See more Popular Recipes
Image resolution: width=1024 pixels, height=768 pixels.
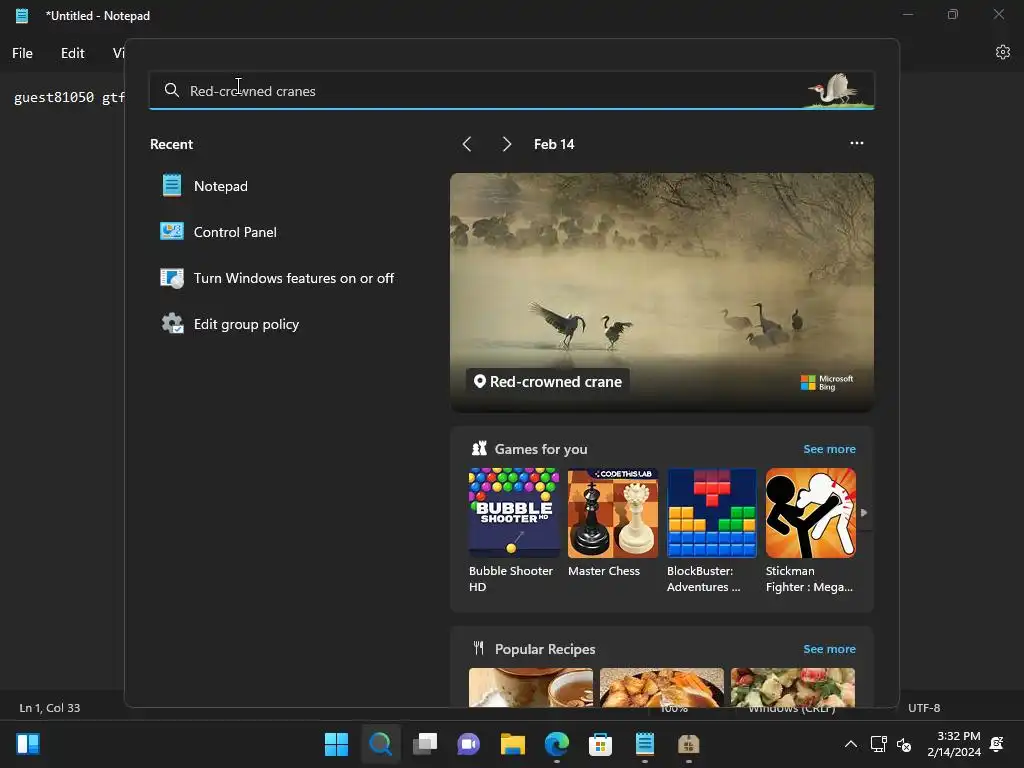pos(829,649)
